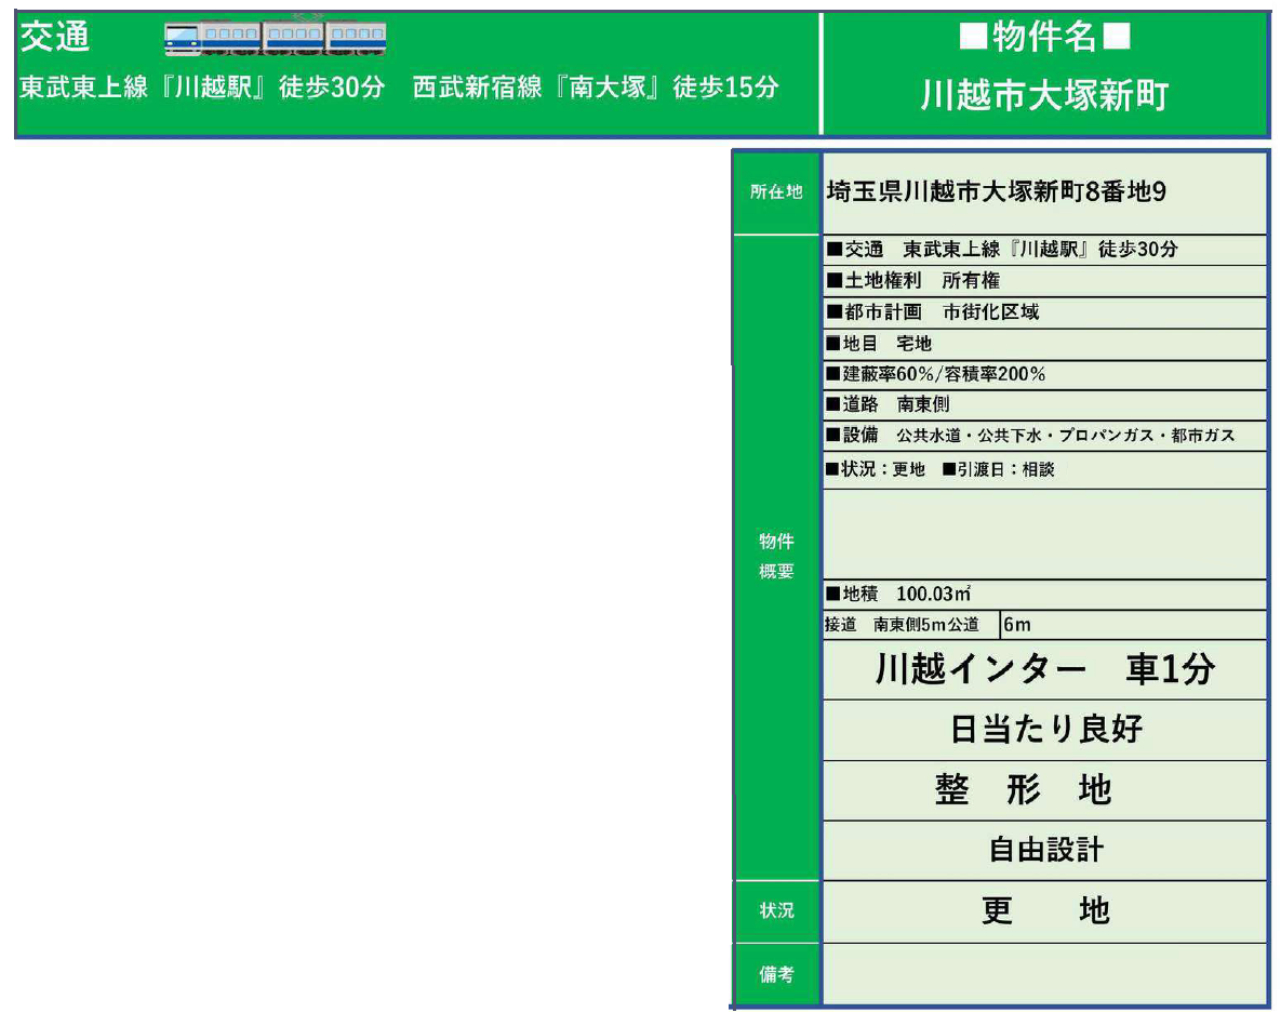The image size is (1280, 1012).
Task: Click the empty 備考 remarks field
Action: pyautogui.click(x=1044, y=974)
